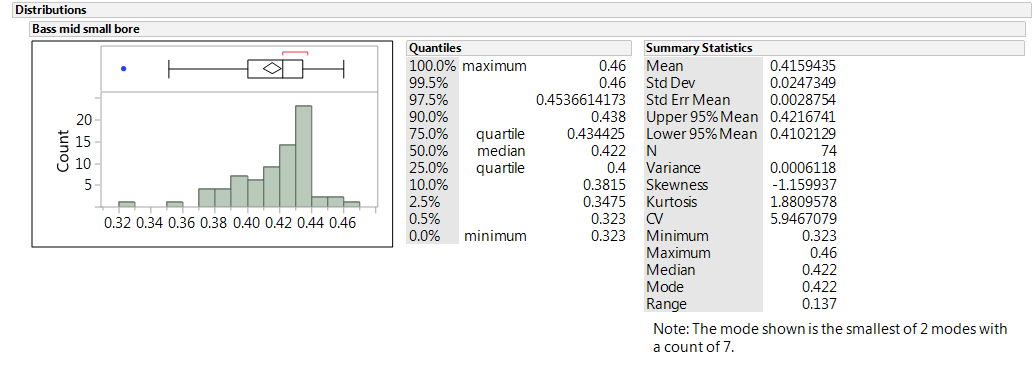This screenshot has height=366, width=1034.
Task: Click the Skewness label
Action: click(x=677, y=185)
